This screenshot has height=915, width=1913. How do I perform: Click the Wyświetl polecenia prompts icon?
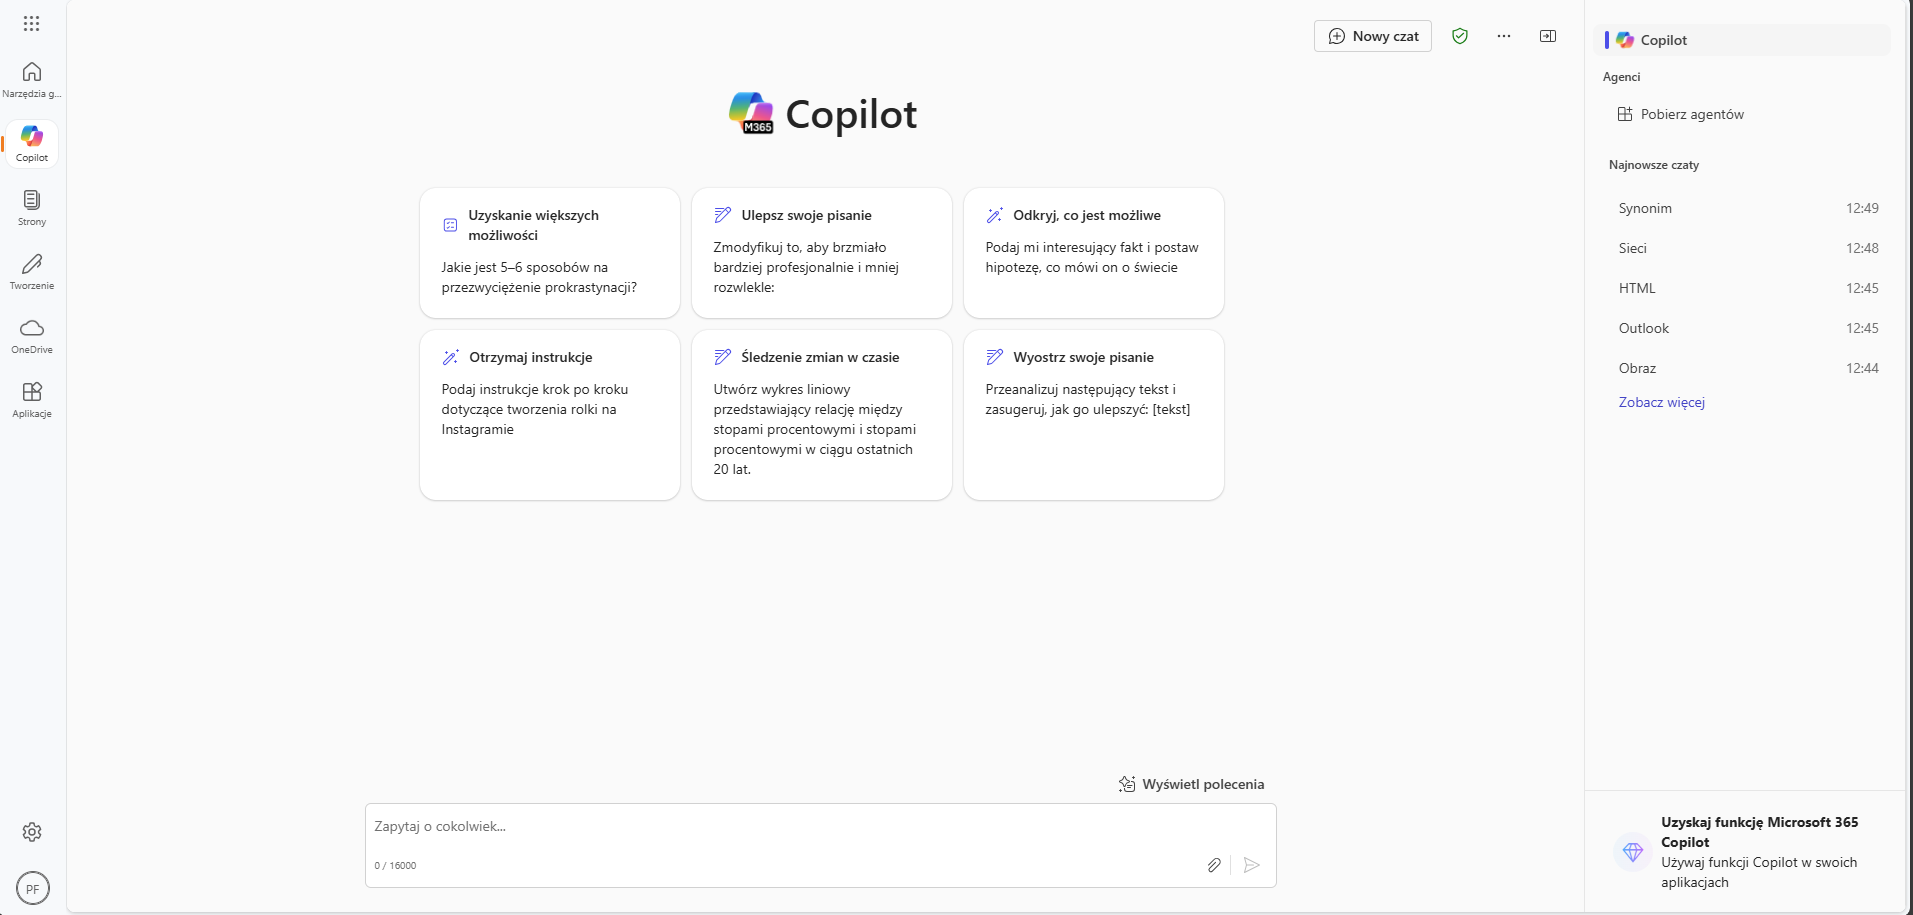click(1127, 784)
